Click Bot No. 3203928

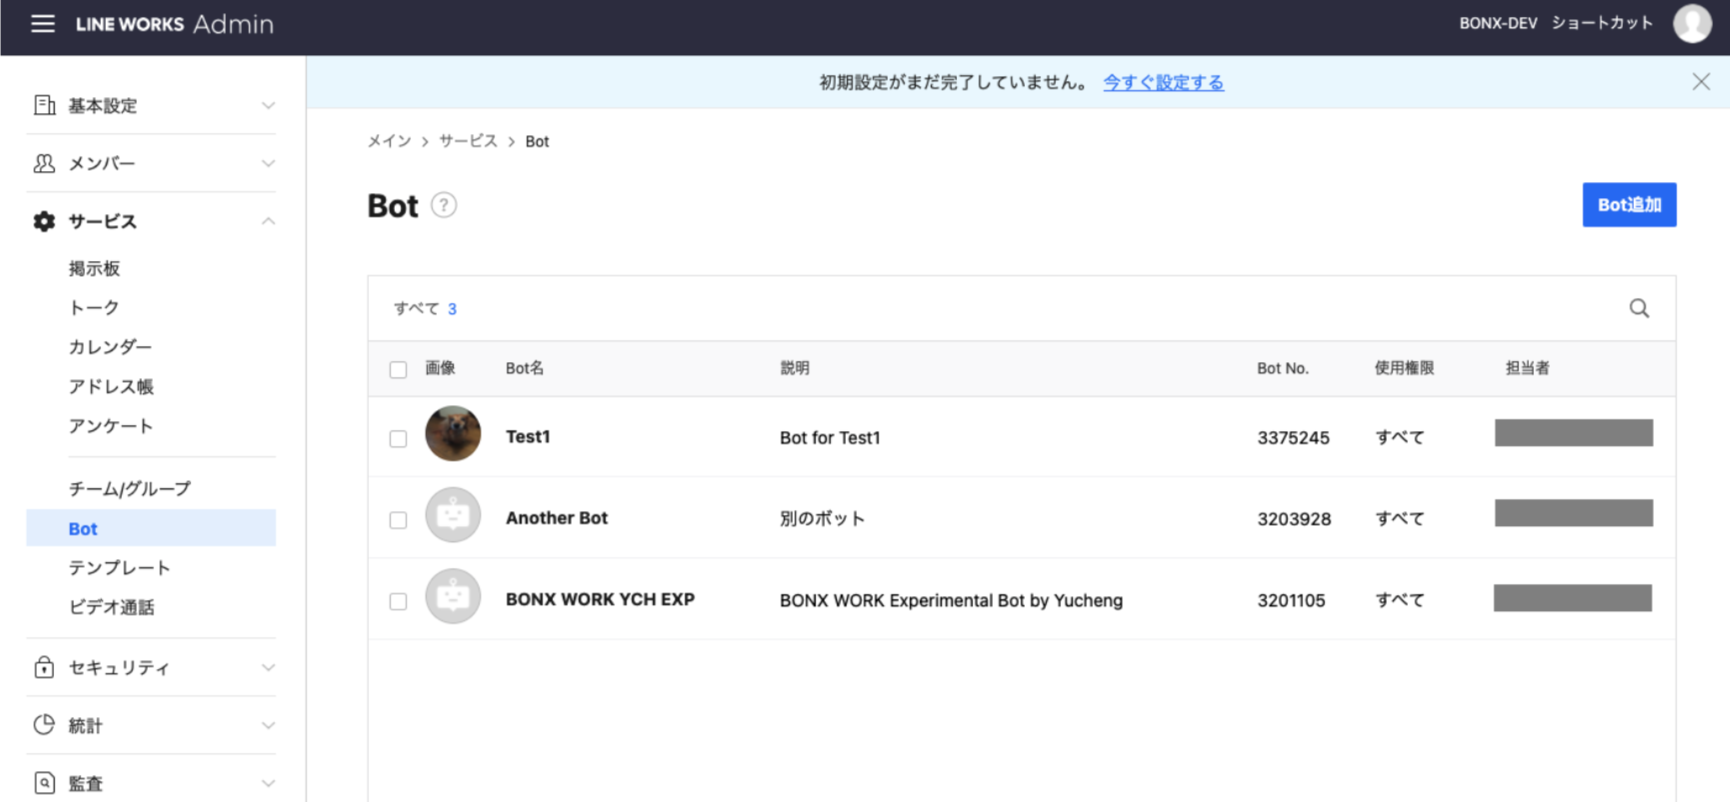(x=1294, y=519)
